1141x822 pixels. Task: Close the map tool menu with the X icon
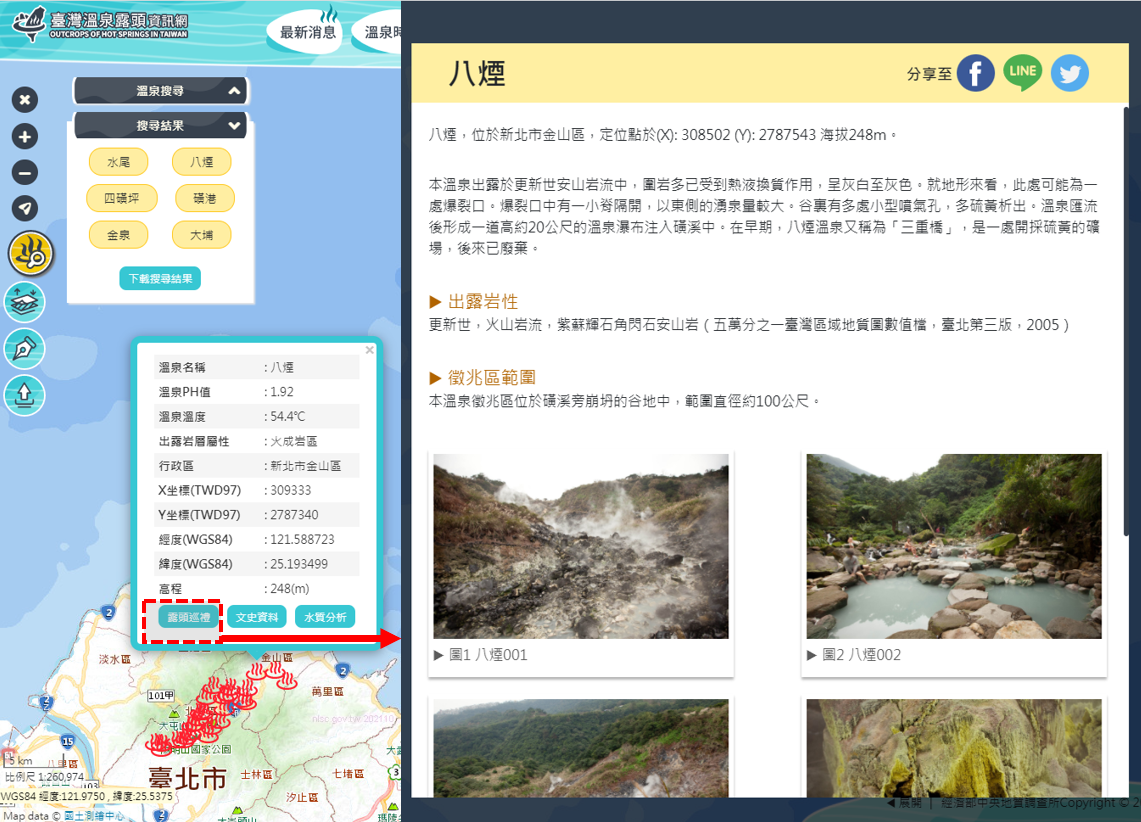point(25,100)
